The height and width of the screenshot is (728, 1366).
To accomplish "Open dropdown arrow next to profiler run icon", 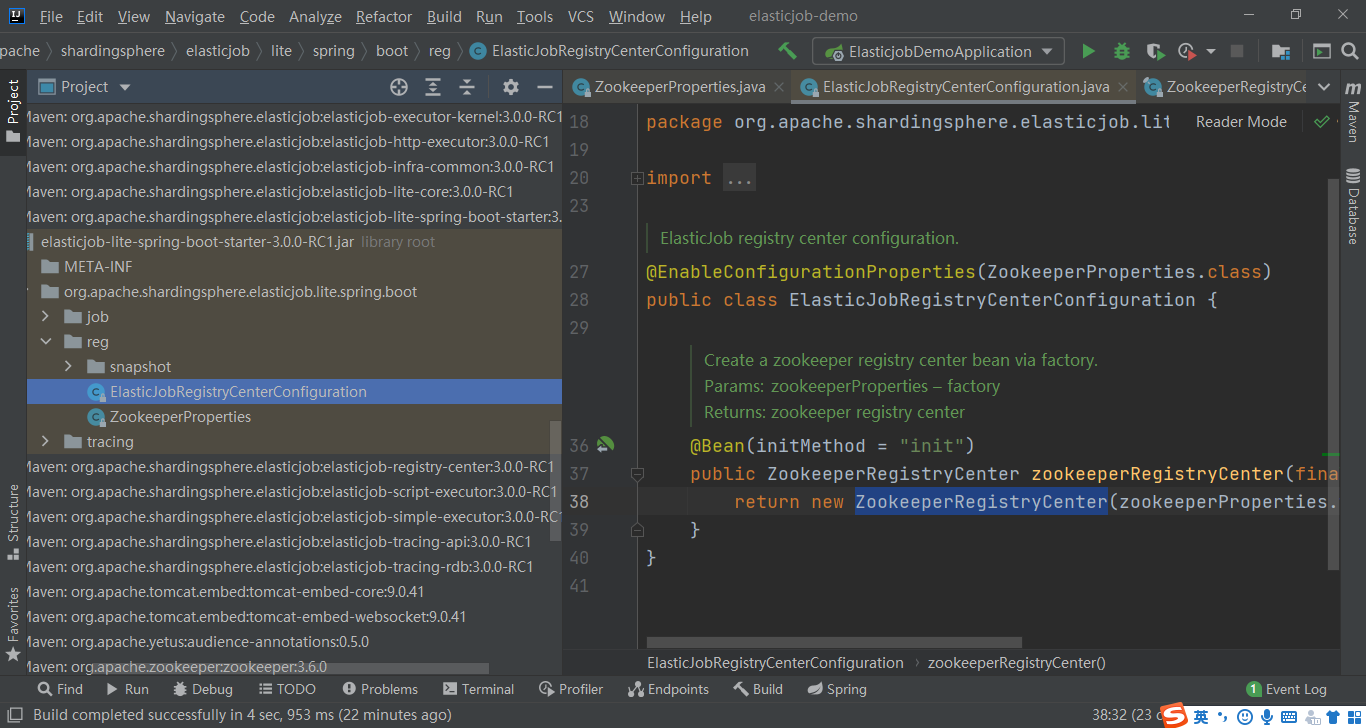I will point(1210,51).
